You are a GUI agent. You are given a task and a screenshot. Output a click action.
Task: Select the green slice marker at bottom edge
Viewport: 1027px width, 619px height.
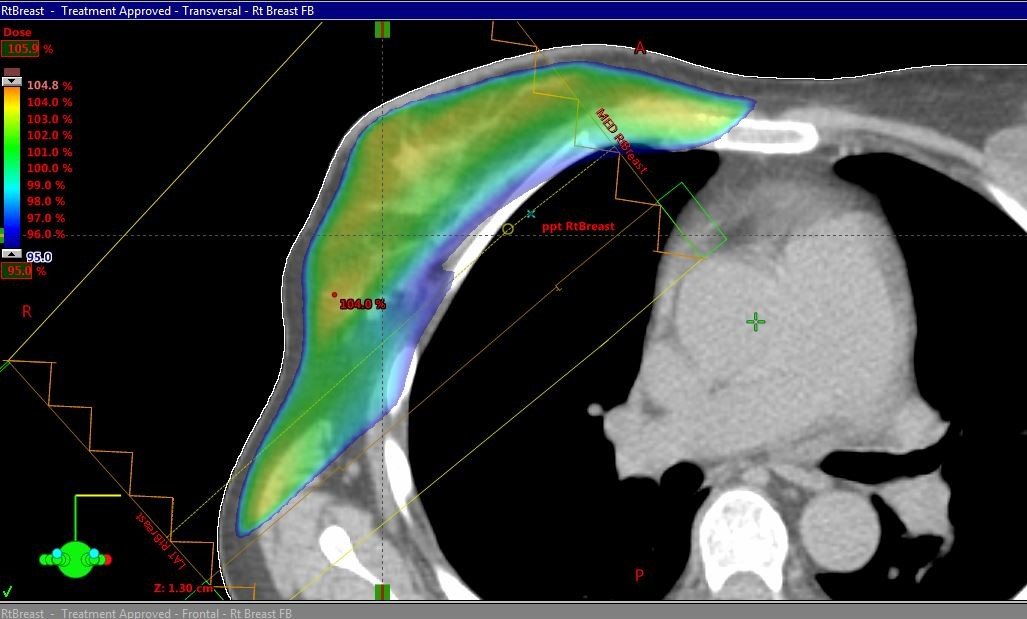pyautogui.click(x=382, y=592)
